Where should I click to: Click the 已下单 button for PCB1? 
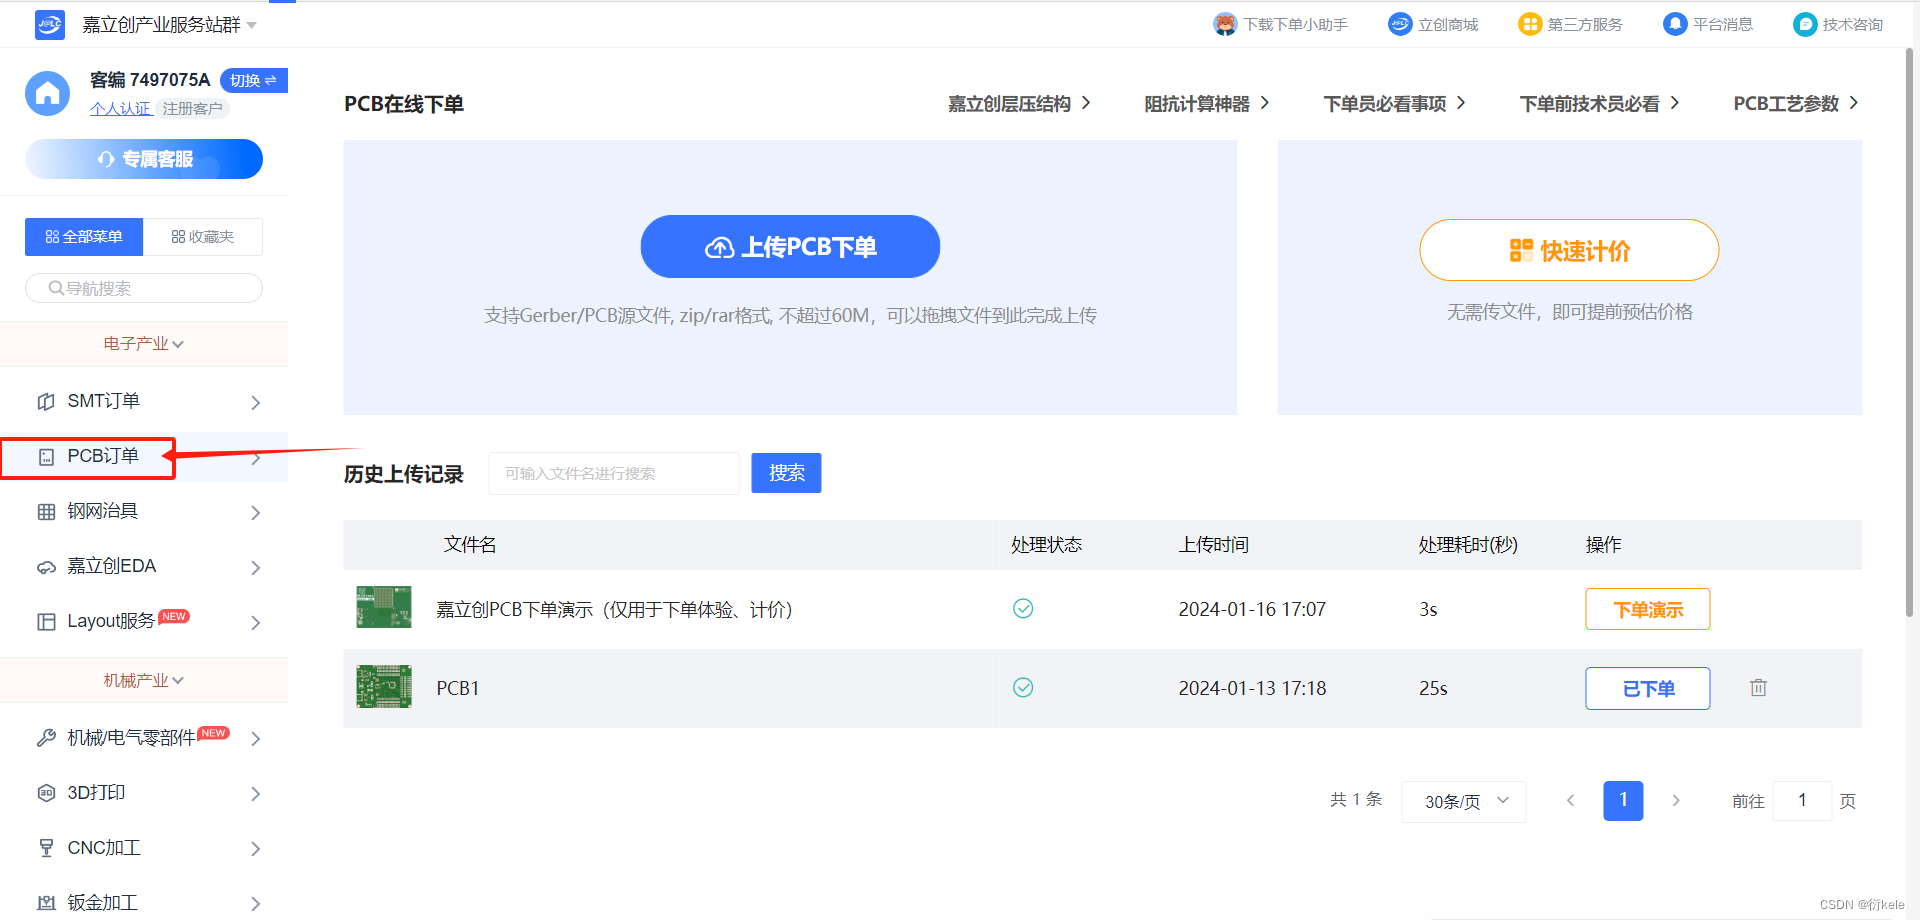pos(1648,688)
